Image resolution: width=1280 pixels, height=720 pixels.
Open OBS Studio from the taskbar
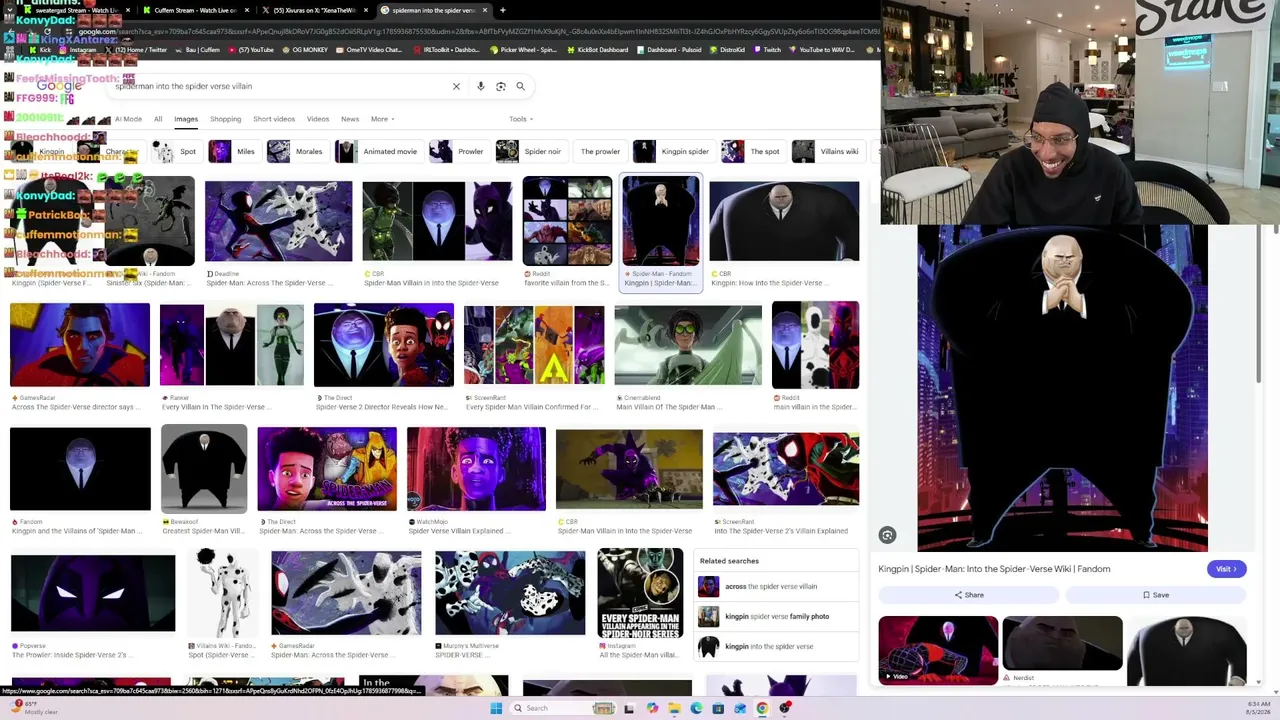785,708
